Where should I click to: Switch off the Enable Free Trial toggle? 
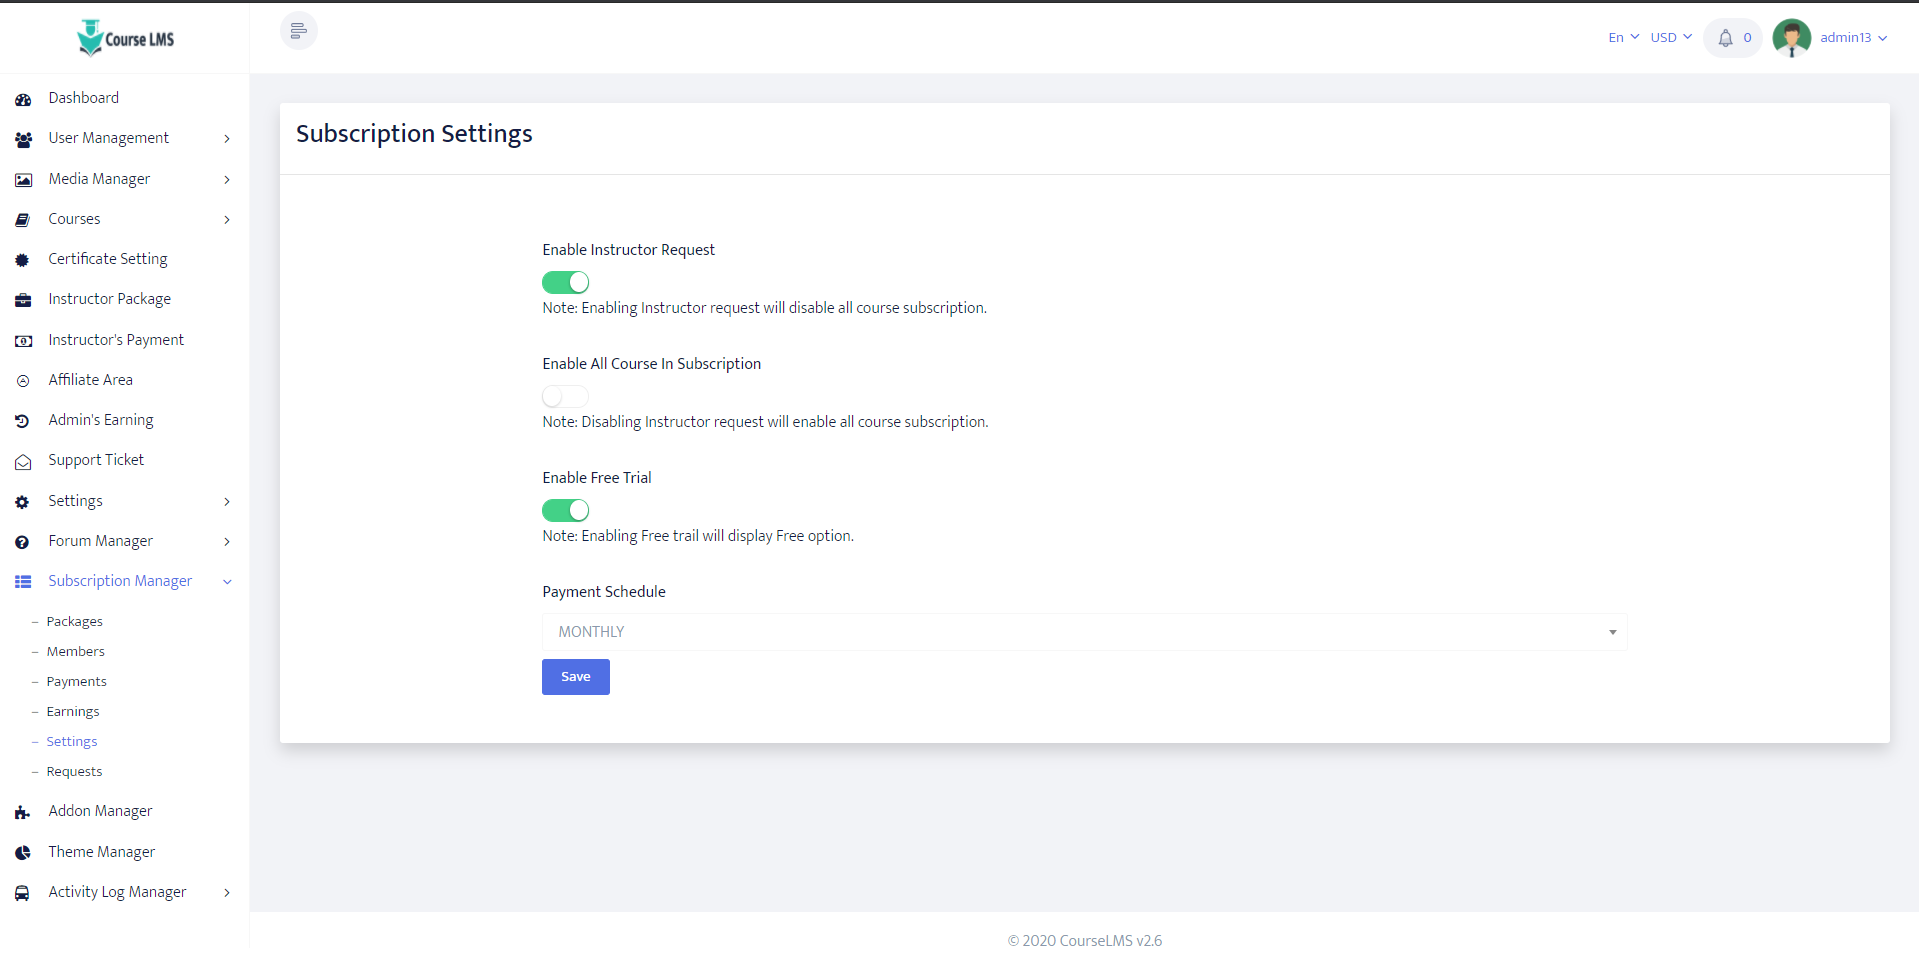click(565, 511)
